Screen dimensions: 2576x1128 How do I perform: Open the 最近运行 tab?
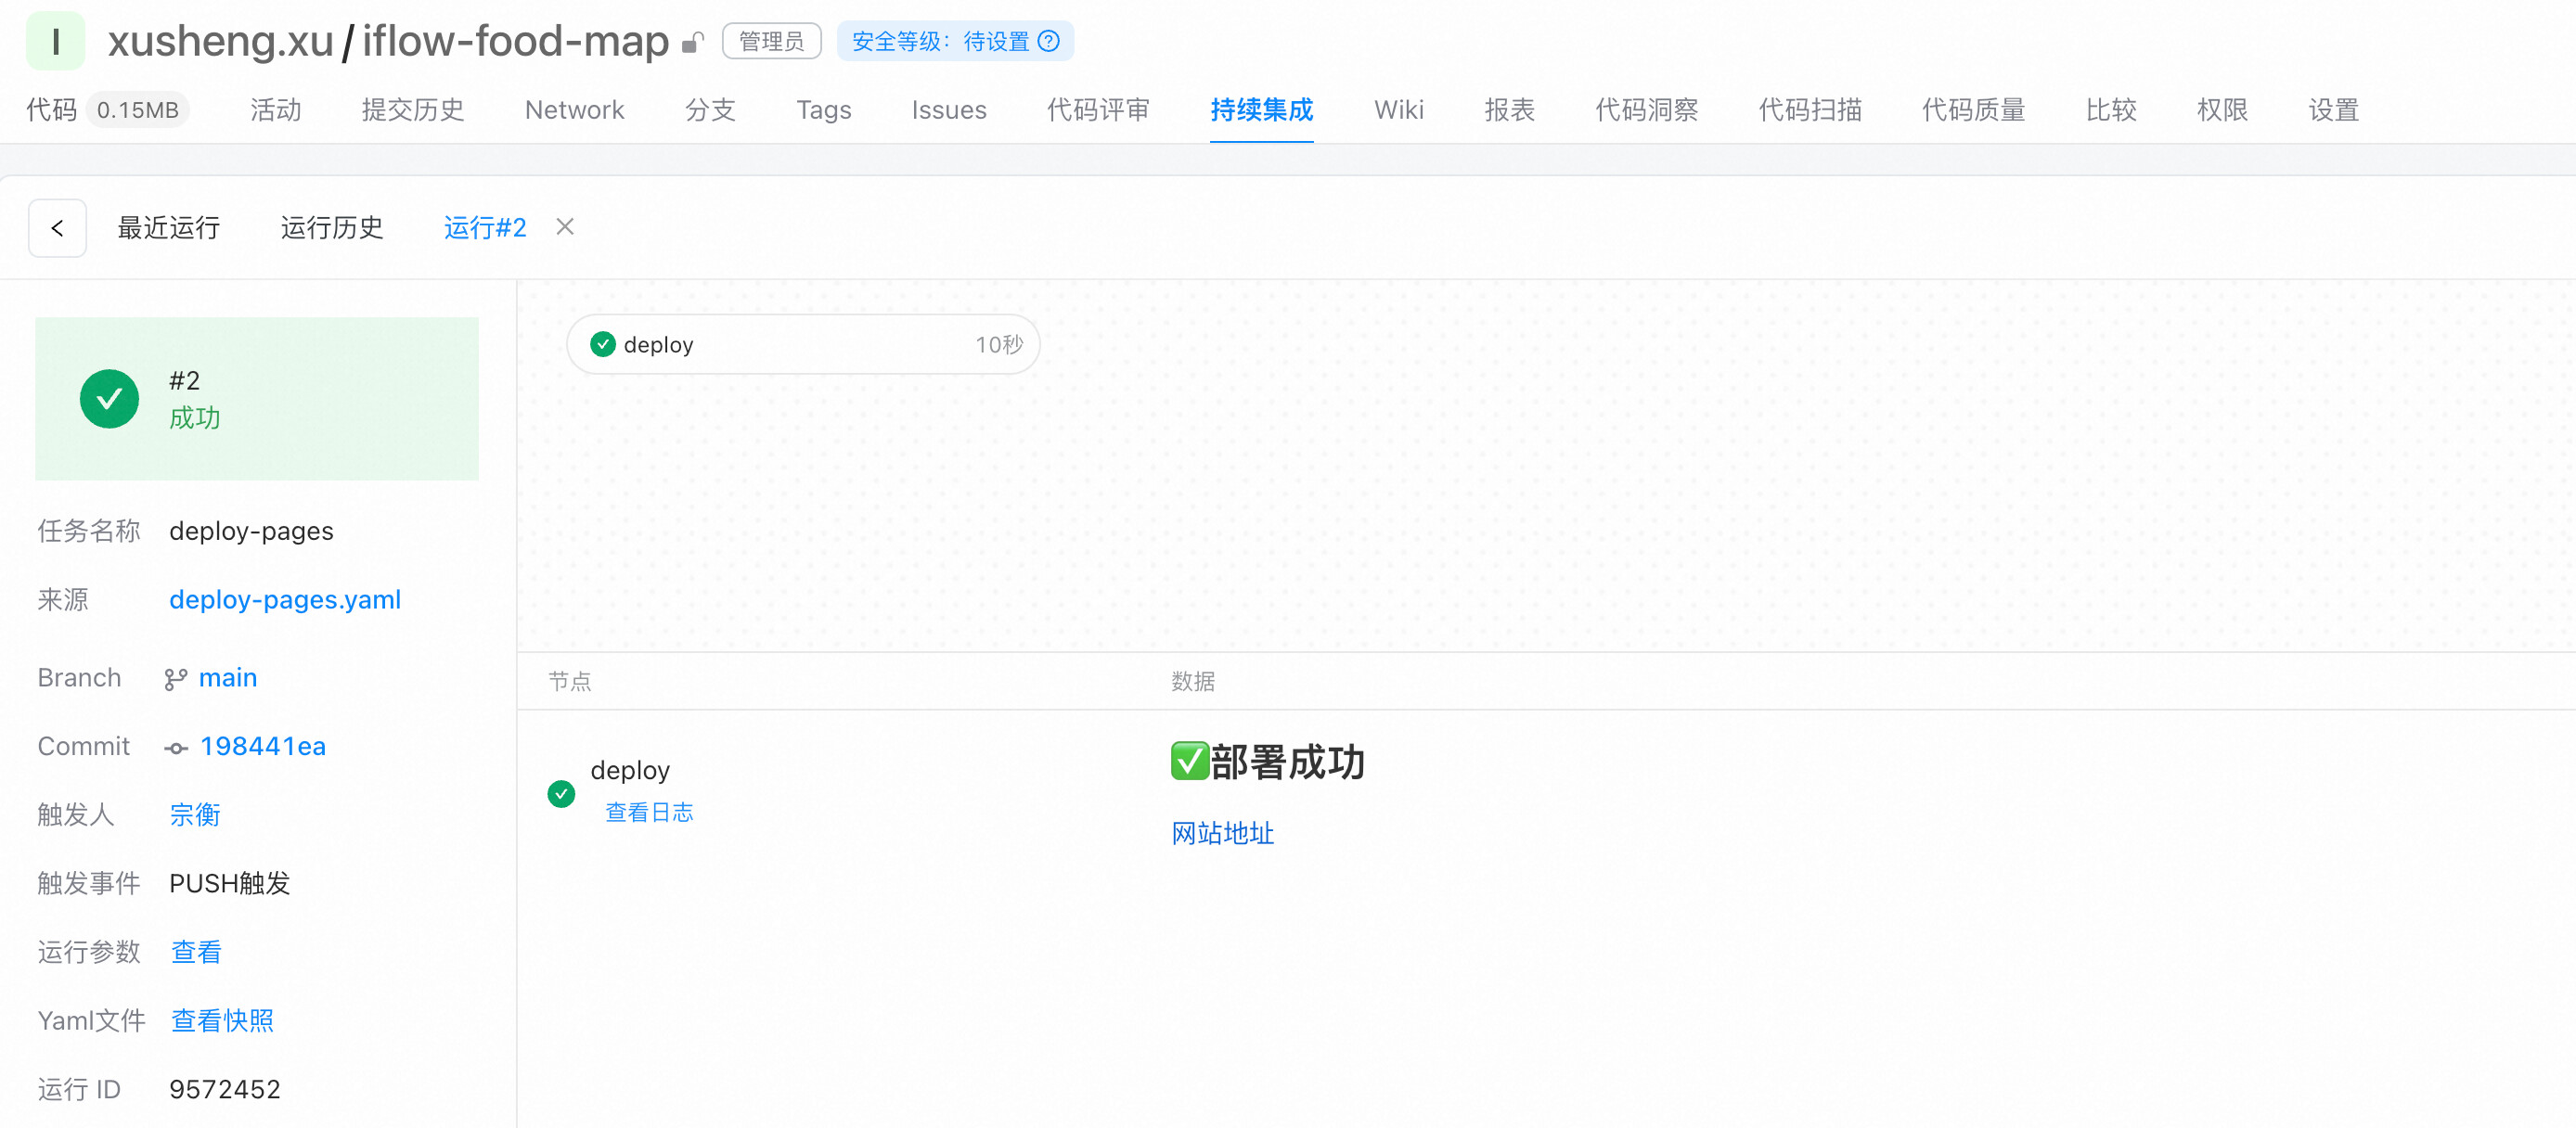click(168, 228)
